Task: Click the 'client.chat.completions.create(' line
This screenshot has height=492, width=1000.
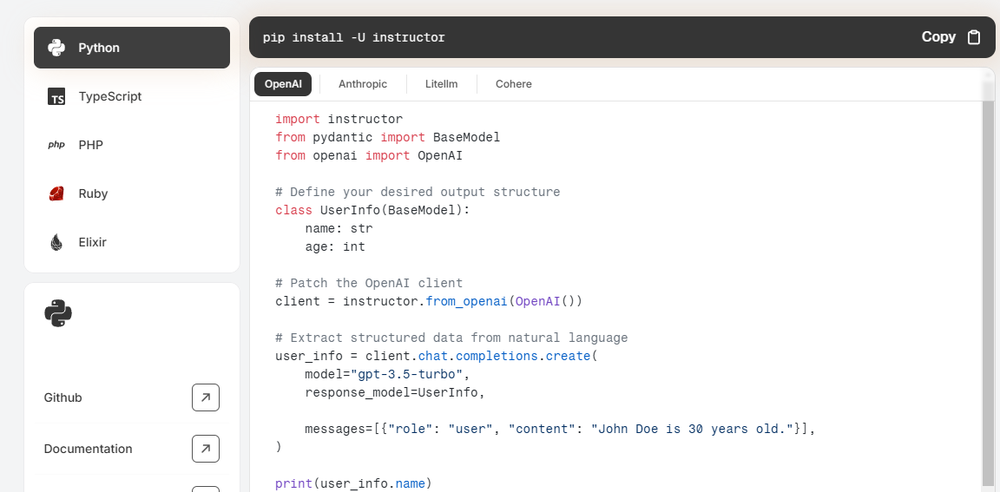Action: tap(436, 356)
